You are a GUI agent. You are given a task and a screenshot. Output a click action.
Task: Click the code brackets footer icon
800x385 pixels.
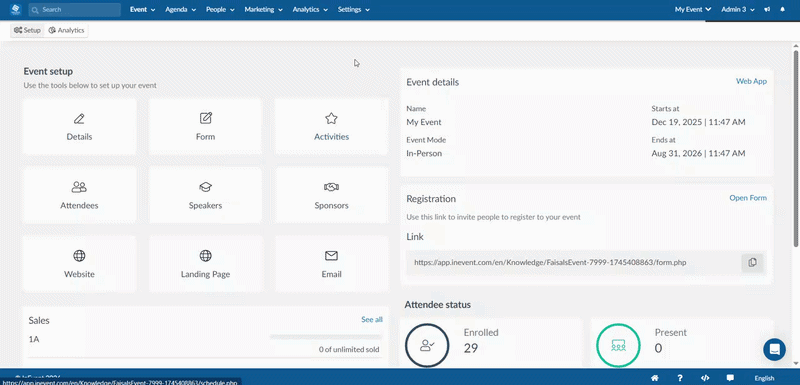coord(705,378)
